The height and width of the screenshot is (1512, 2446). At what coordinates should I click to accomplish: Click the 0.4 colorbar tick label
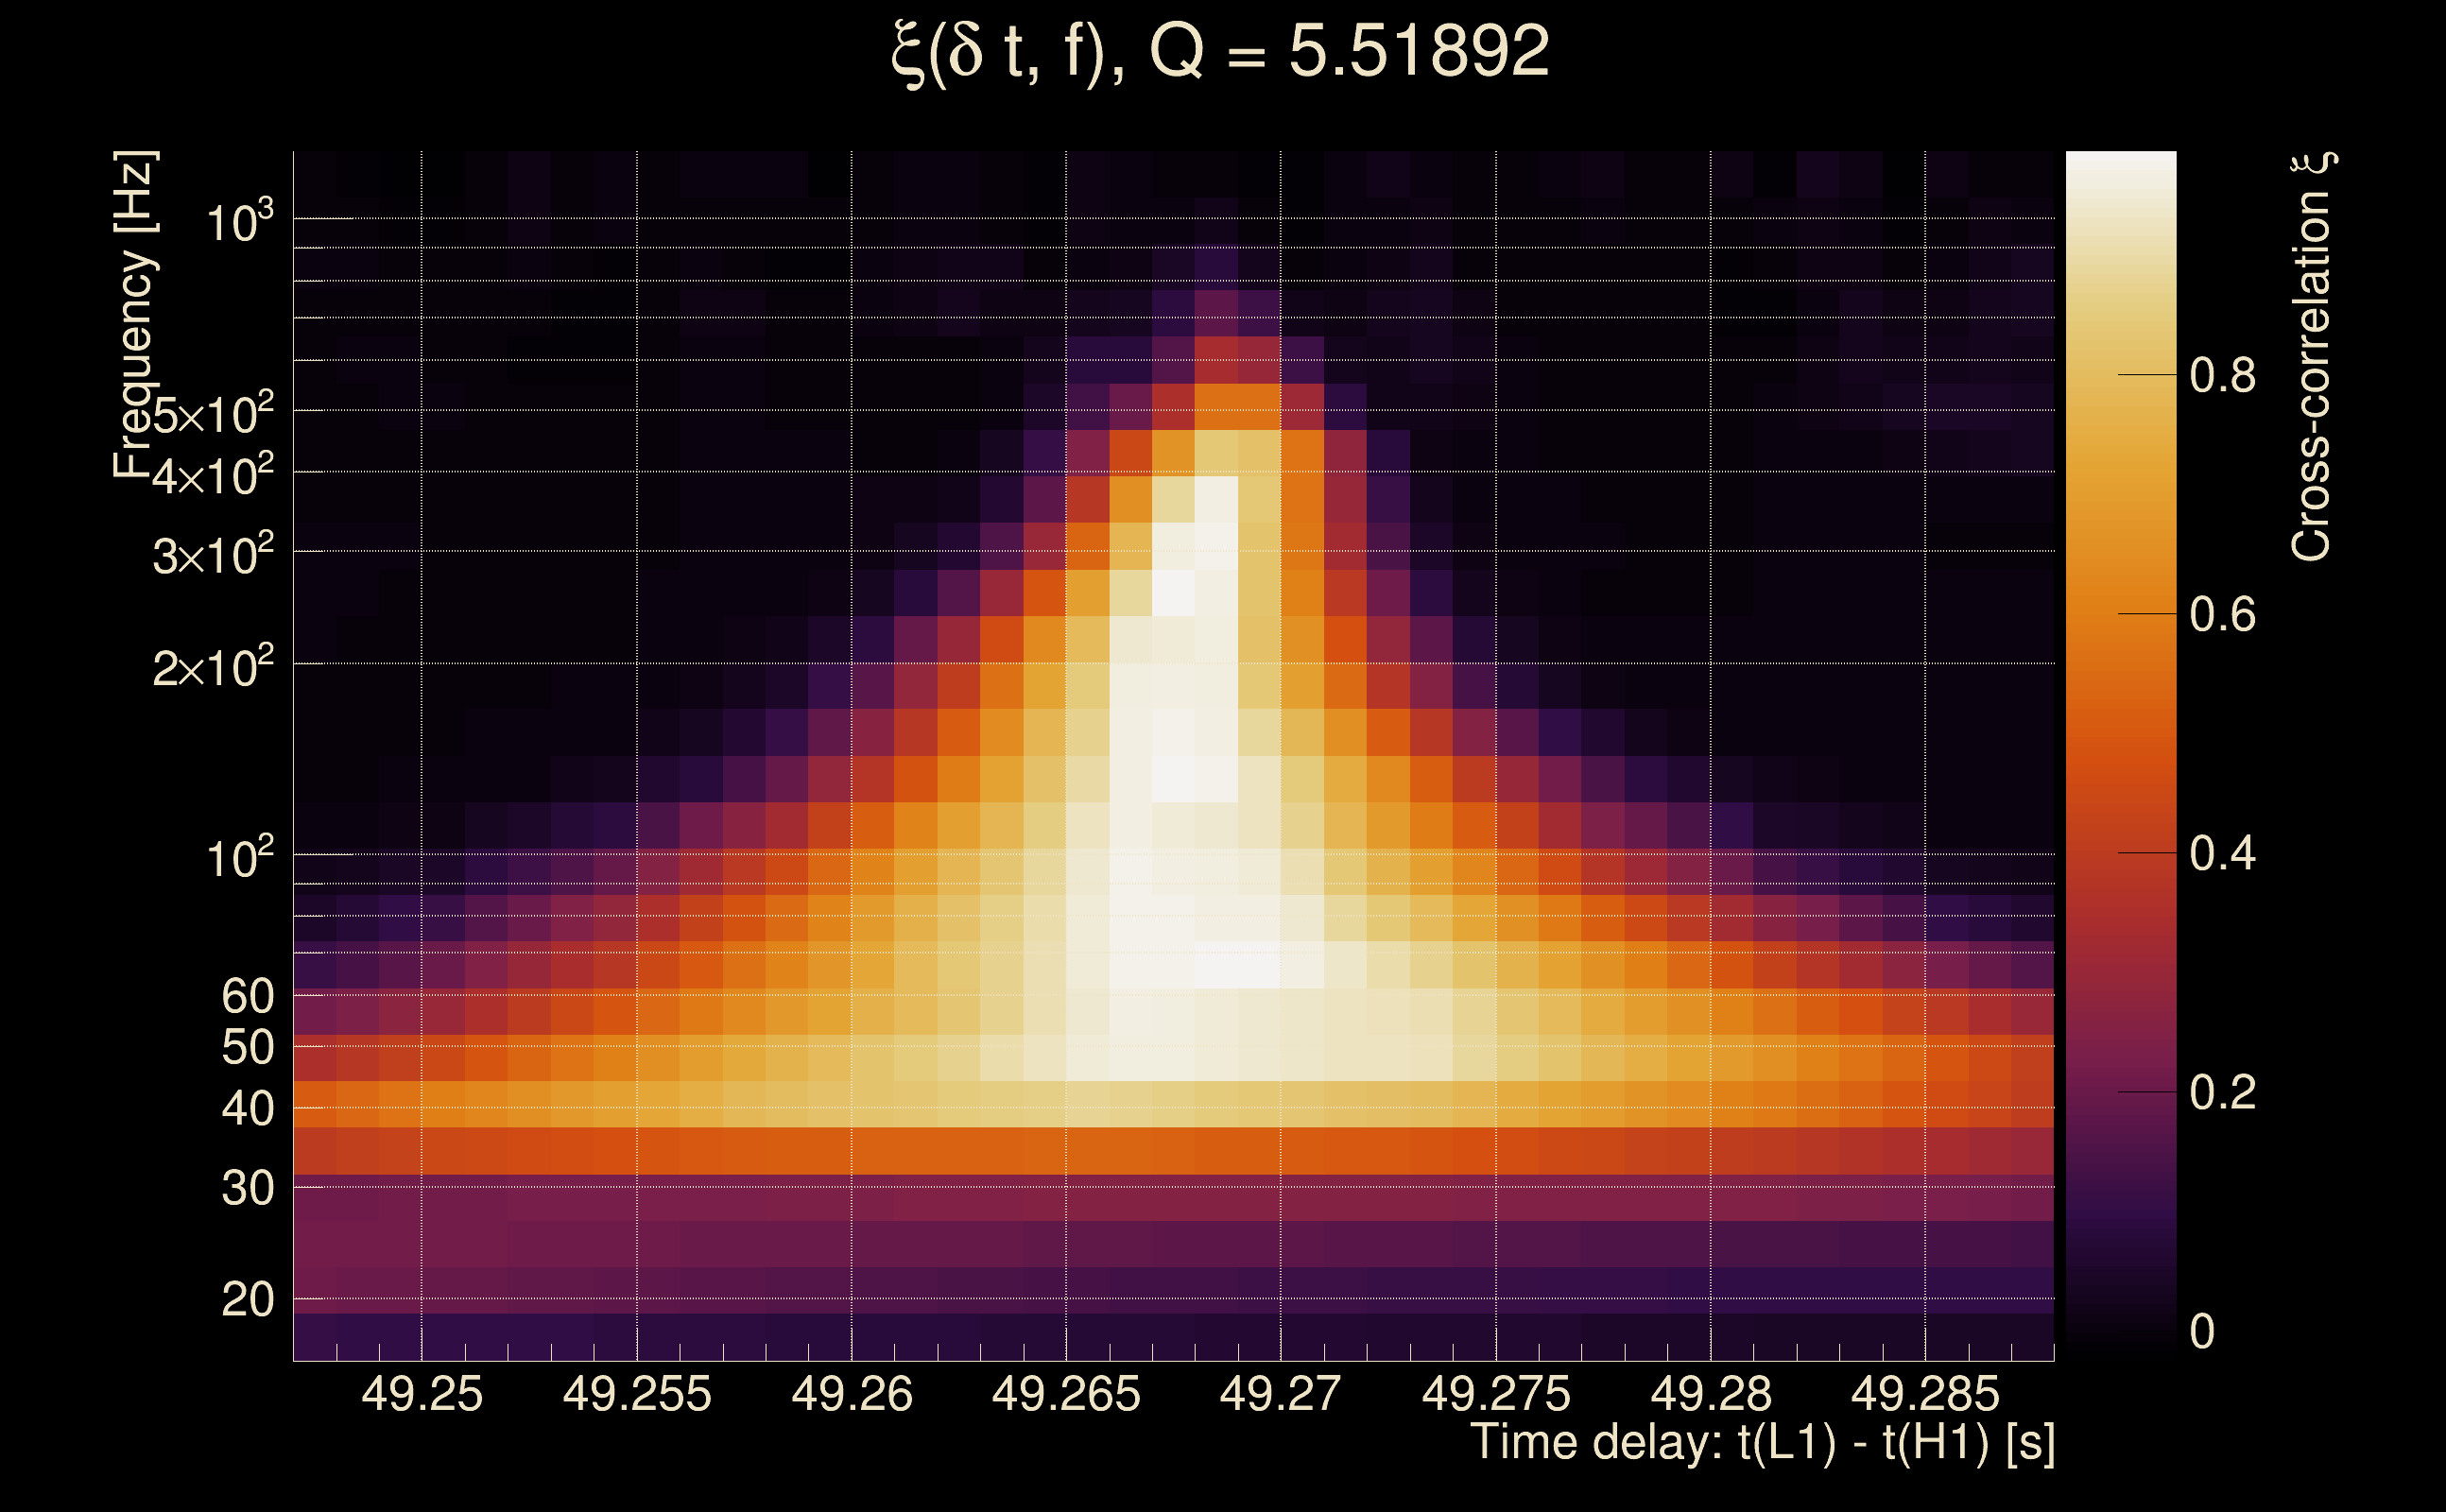(x=2222, y=854)
